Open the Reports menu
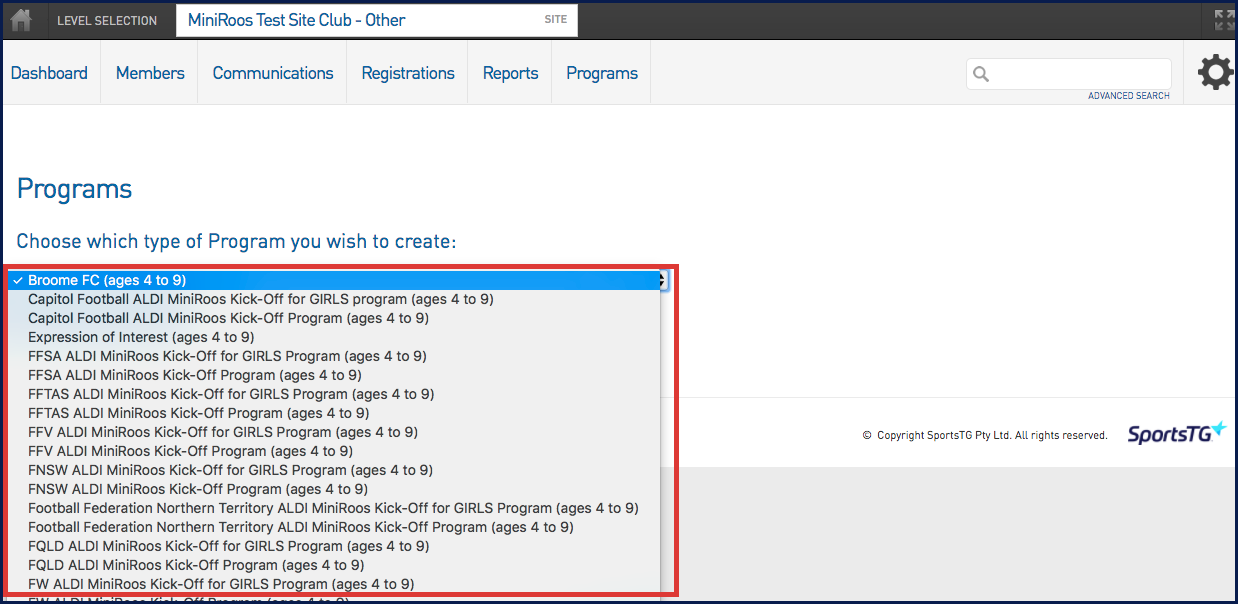The height and width of the screenshot is (604, 1238). click(x=510, y=73)
